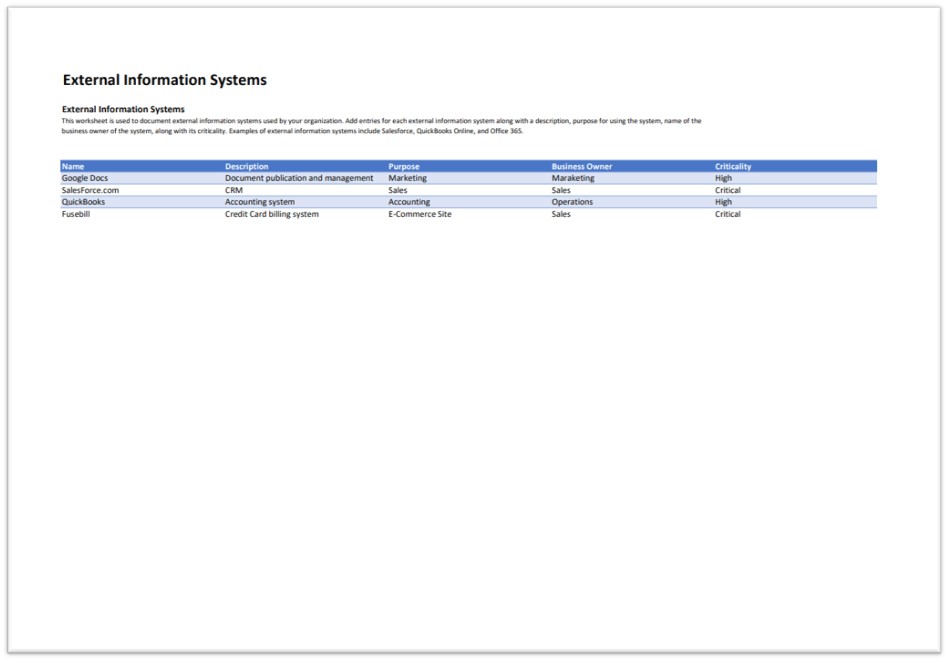The height and width of the screenshot is (661, 948).
Task: Click the High criticality cell for Google Docs
Action: coord(723,178)
